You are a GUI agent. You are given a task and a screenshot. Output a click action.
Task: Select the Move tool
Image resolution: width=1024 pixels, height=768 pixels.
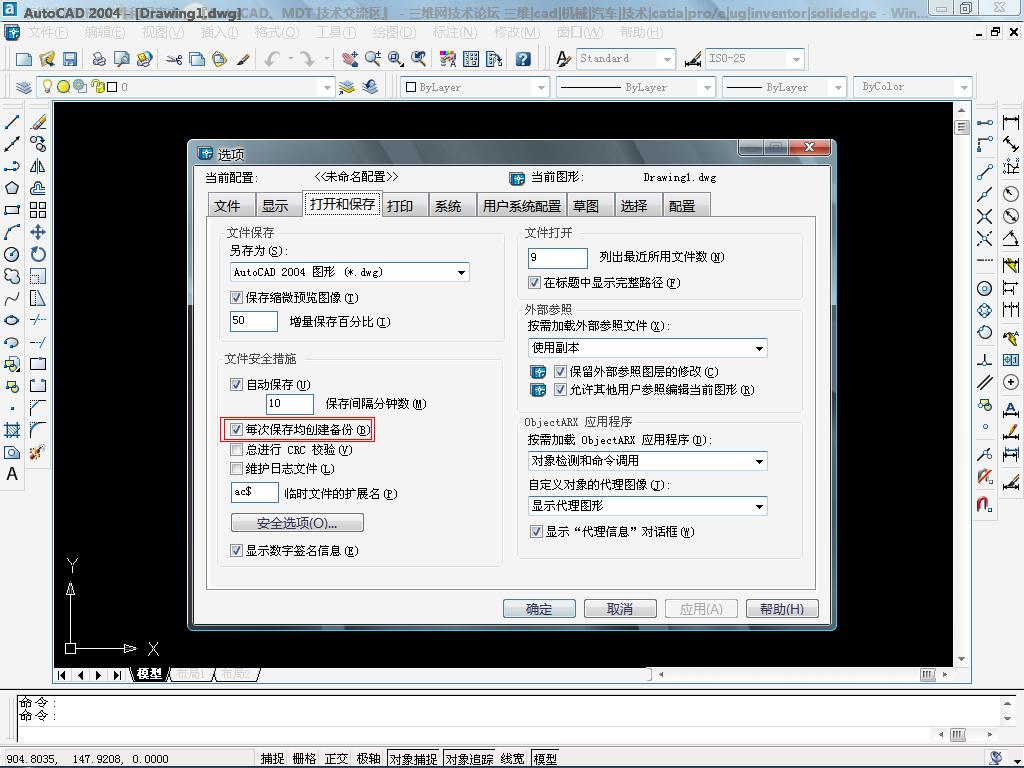[38, 232]
